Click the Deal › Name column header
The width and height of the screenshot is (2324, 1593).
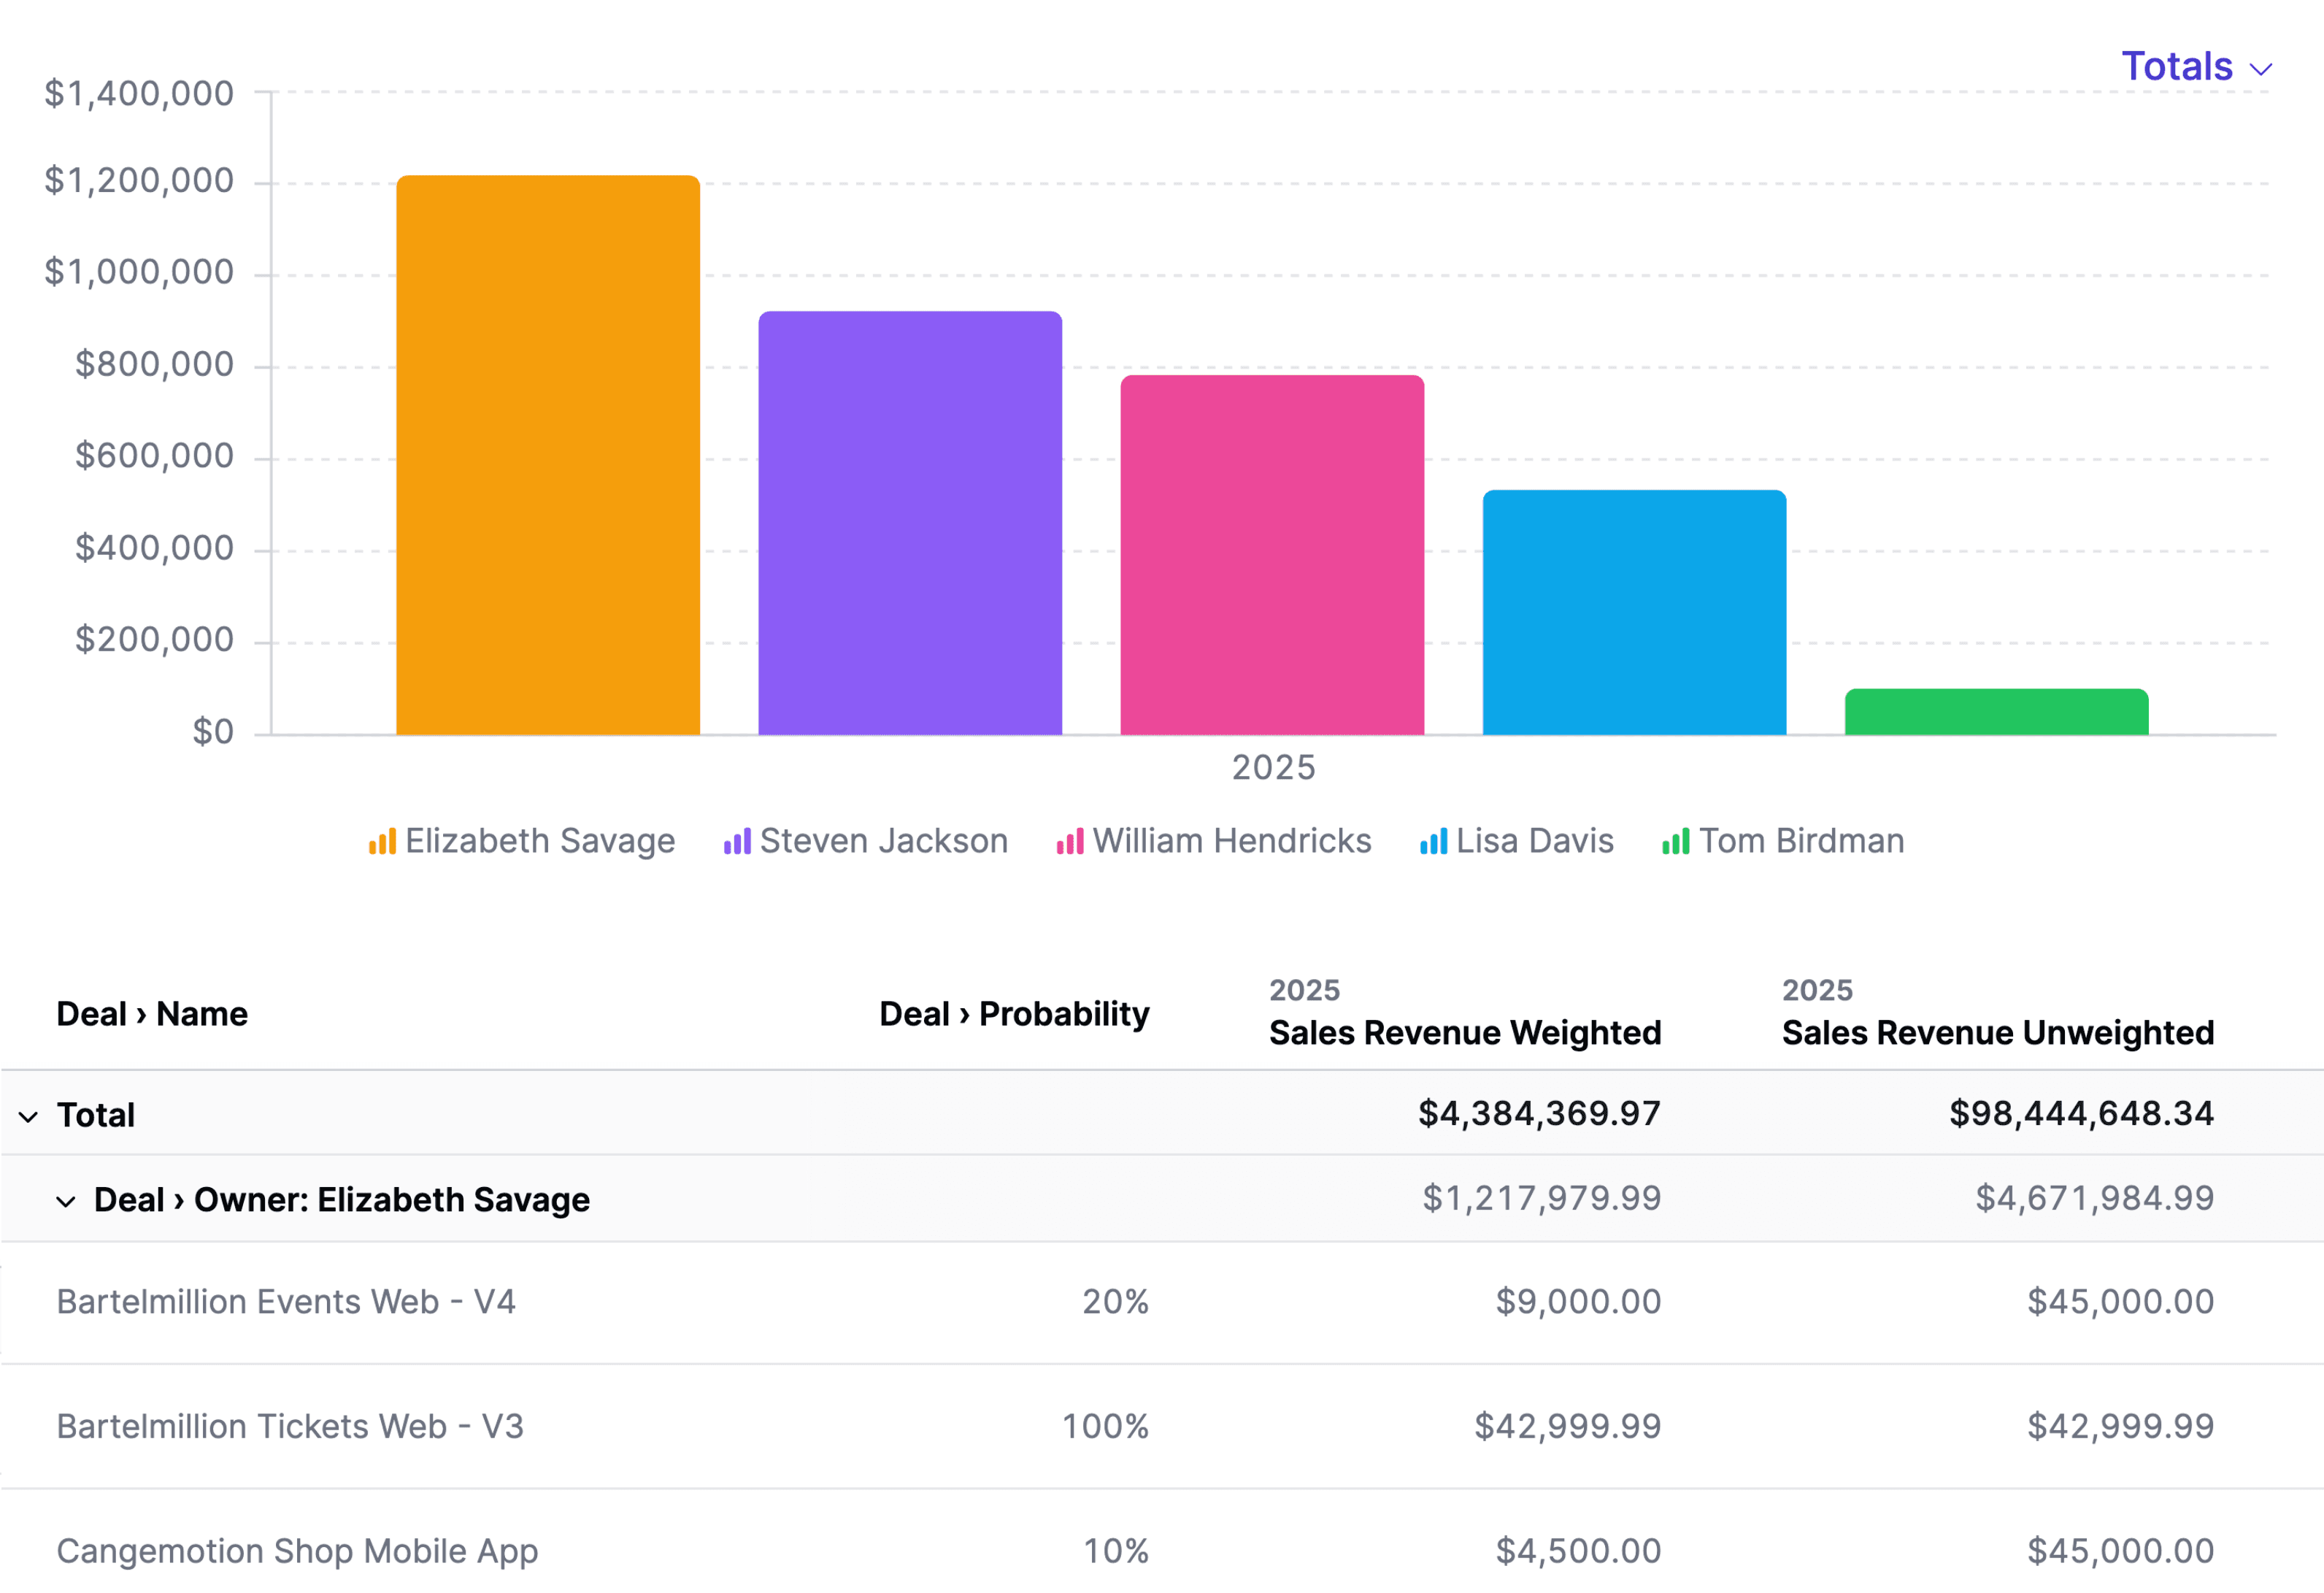point(152,1013)
